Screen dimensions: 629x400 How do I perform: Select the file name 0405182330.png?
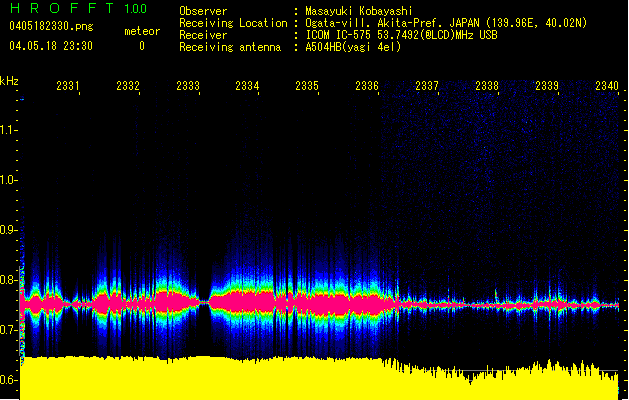click(x=51, y=26)
